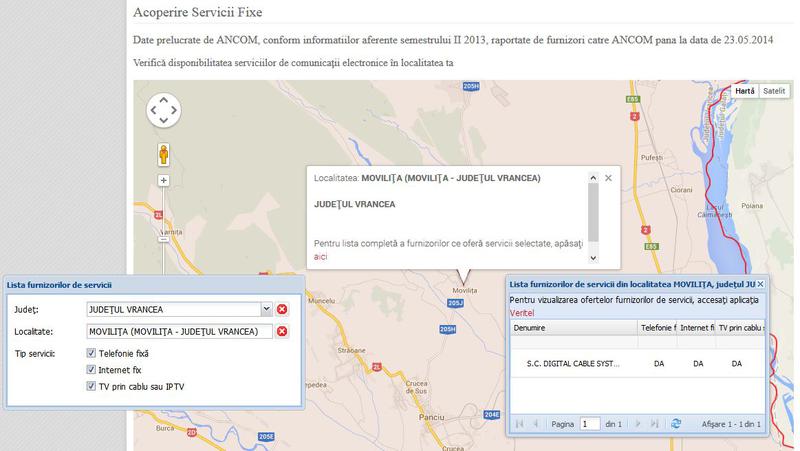Screen dimensions: 800x451
Task: Pick up the Street View pegman
Action: click(164, 154)
